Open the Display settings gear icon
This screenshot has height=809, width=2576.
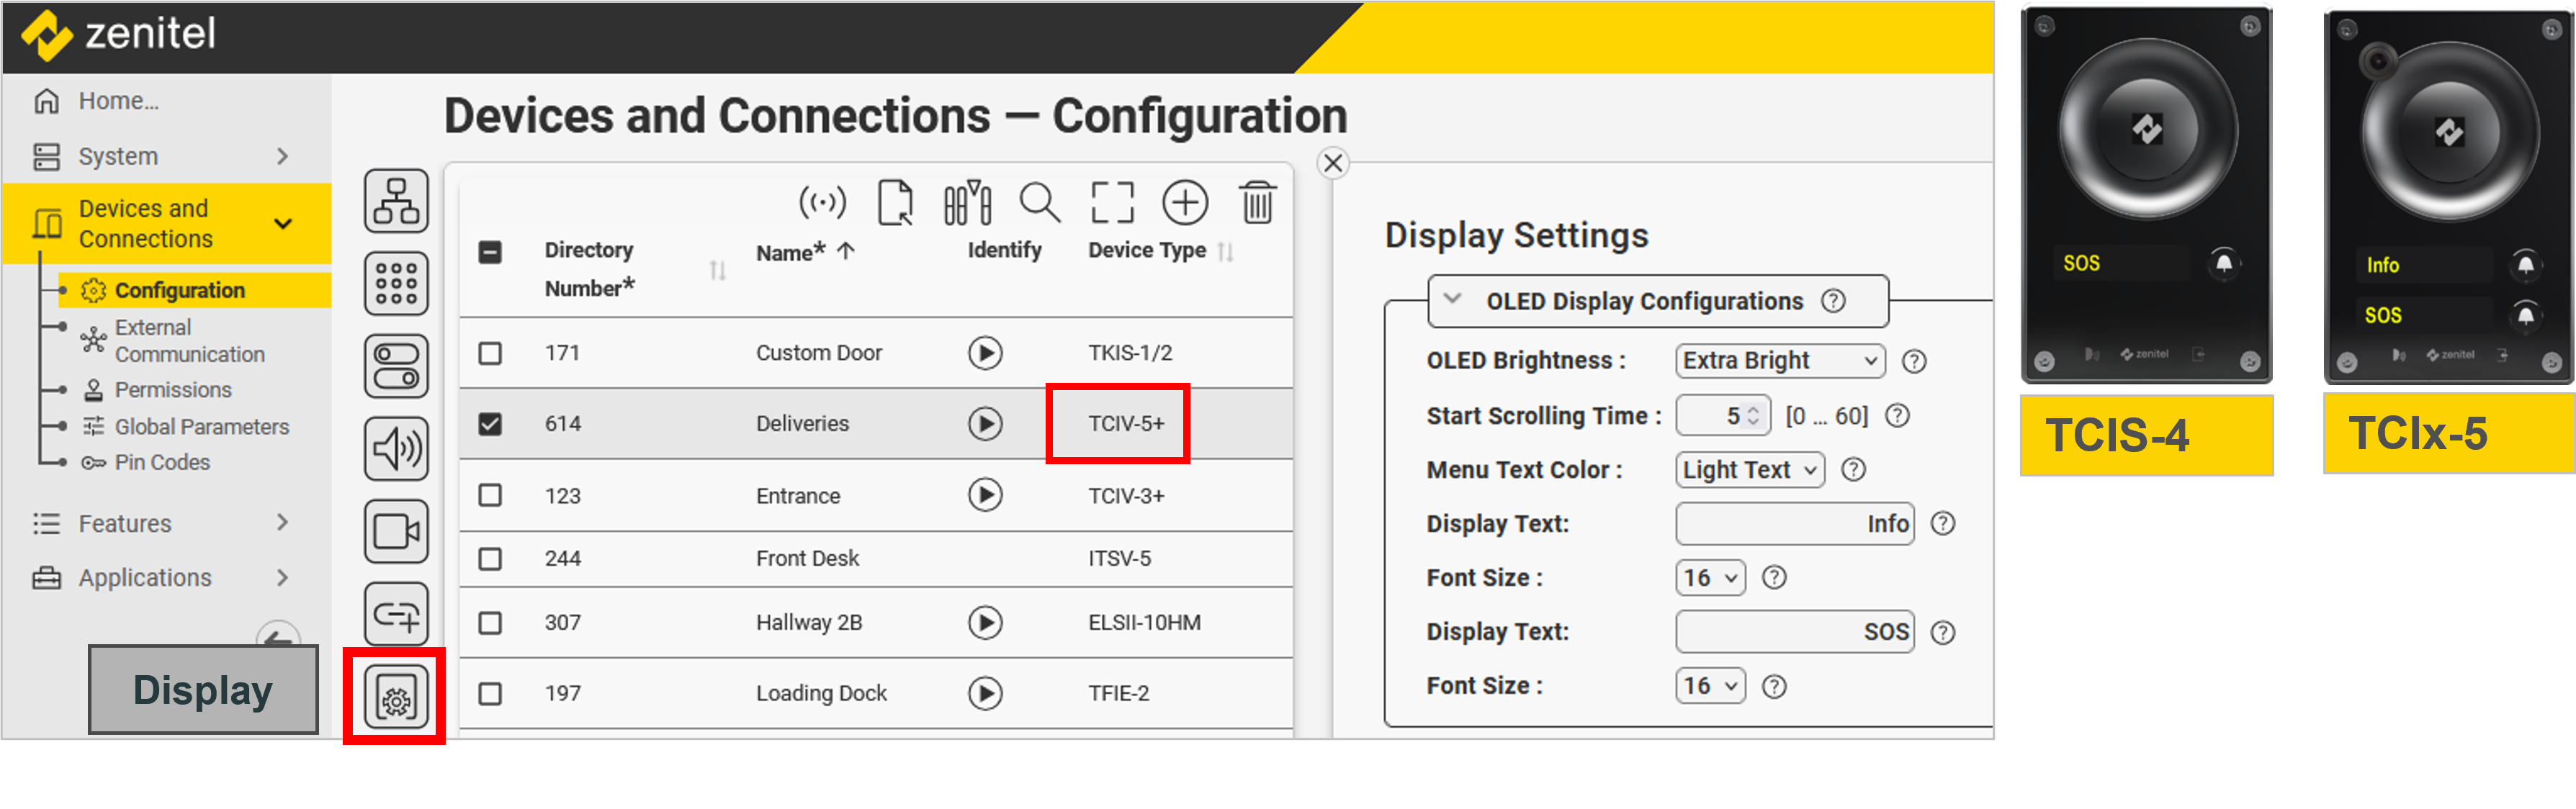(396, 696)
